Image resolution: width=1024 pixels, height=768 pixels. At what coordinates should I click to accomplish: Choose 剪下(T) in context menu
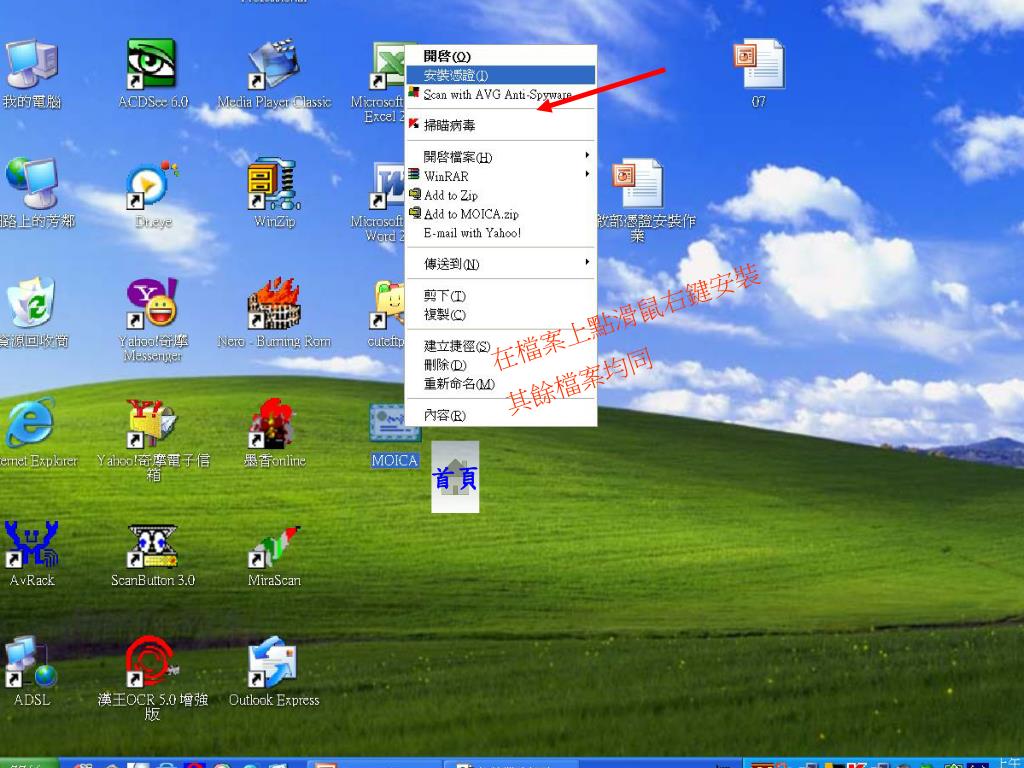click(500, 295)
